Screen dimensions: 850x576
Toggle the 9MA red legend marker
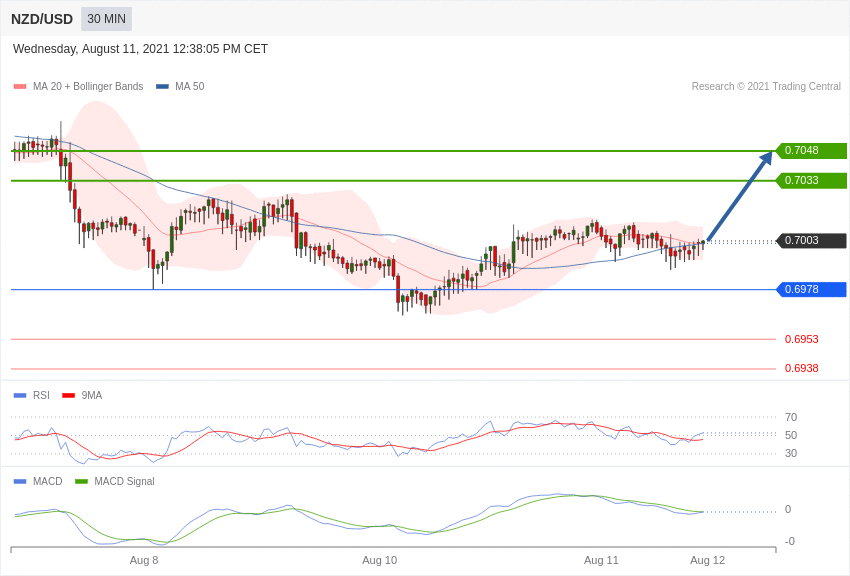(x=68, y=396)
